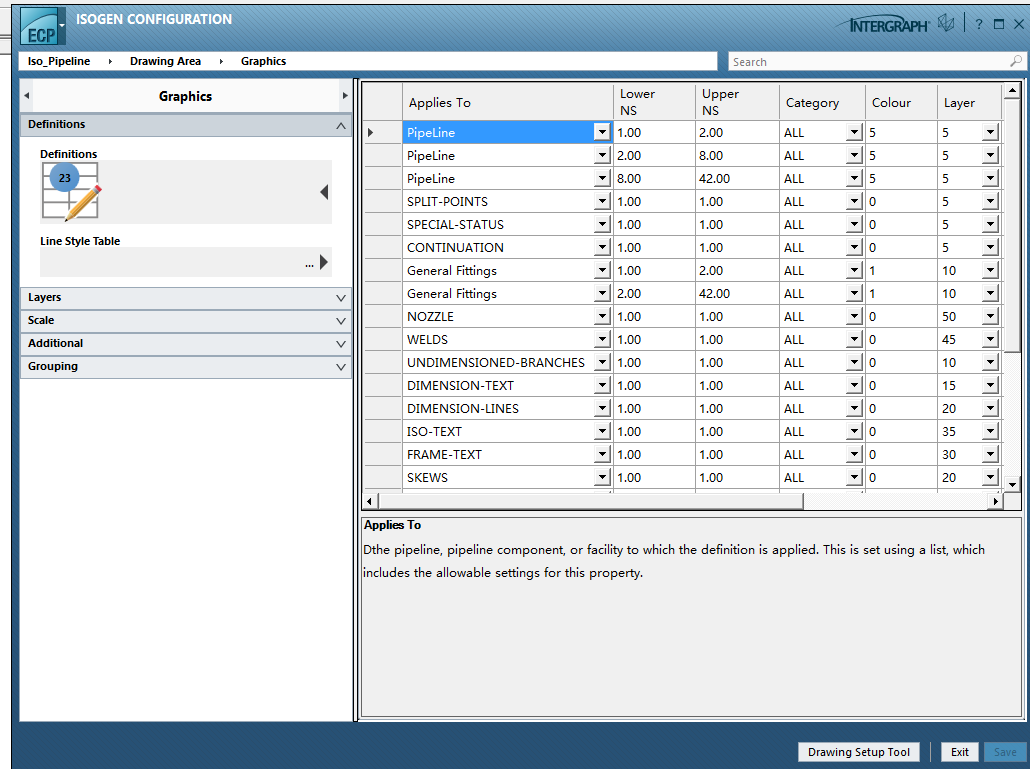Click the horizontal scrollbar right arrow
This screenshot has height=769, width=1030.
pyautogui.click(x=996, y=502)
